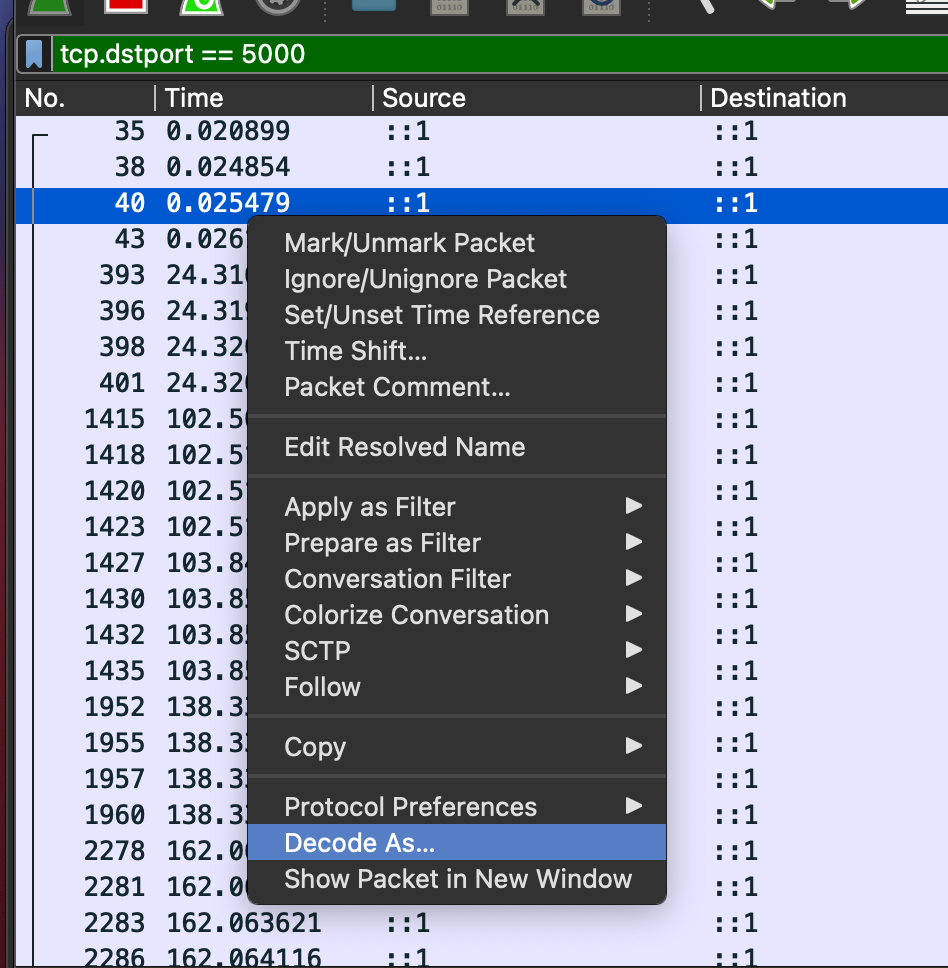Select Decode As… entry

click(457, 843)
